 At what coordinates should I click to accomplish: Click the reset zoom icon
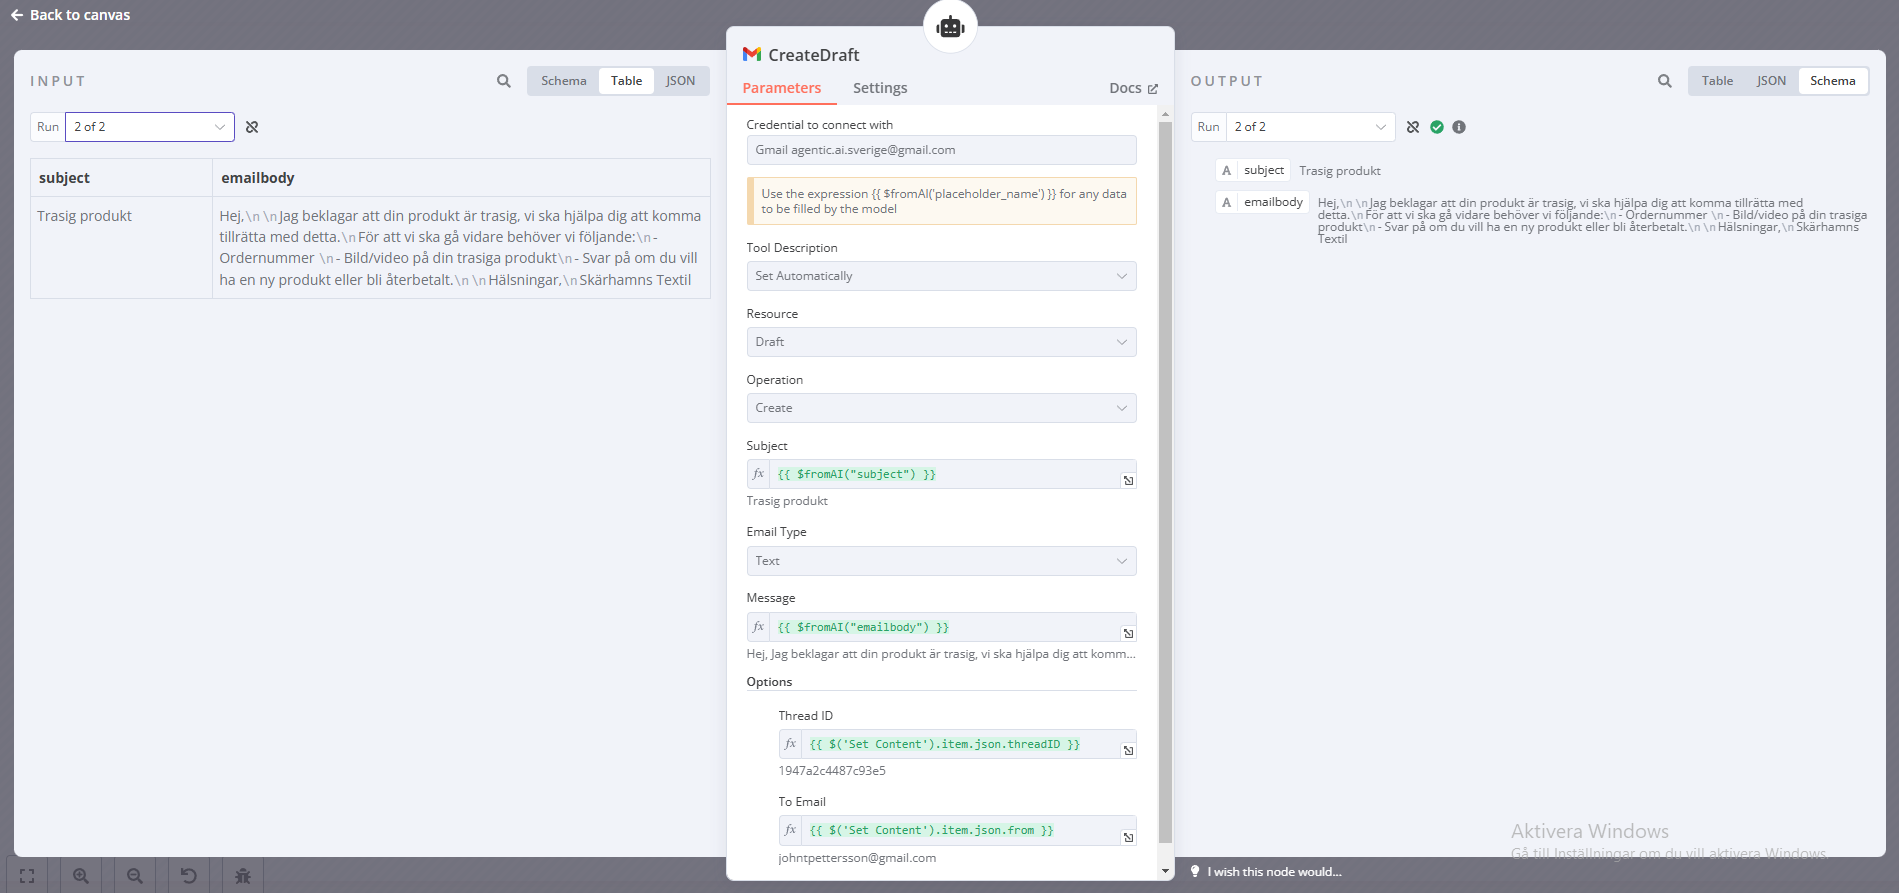click(189, 876)
